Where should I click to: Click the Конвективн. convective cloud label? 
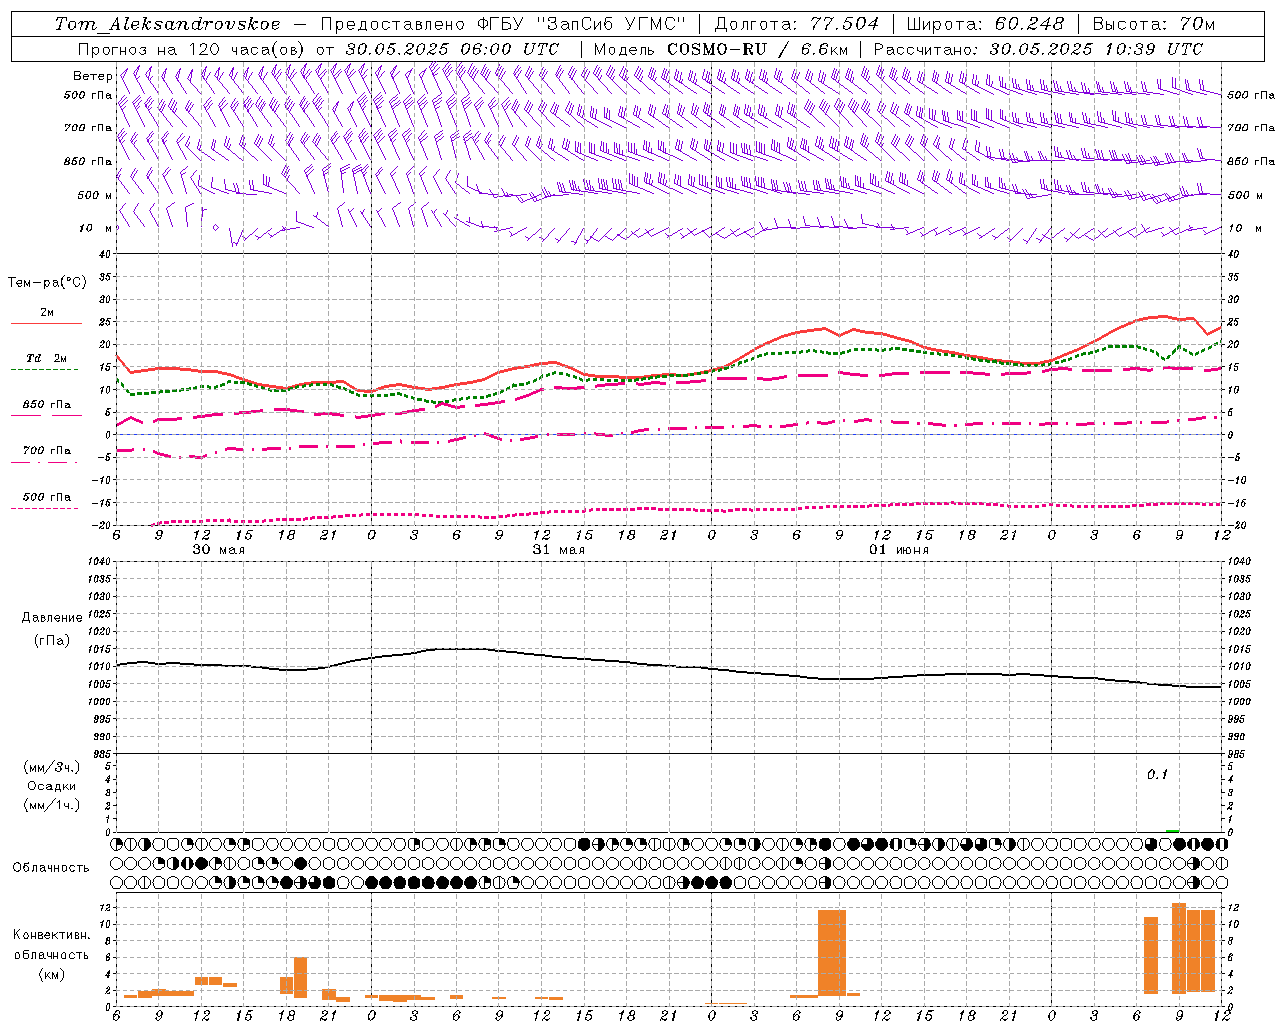[51, 935]
